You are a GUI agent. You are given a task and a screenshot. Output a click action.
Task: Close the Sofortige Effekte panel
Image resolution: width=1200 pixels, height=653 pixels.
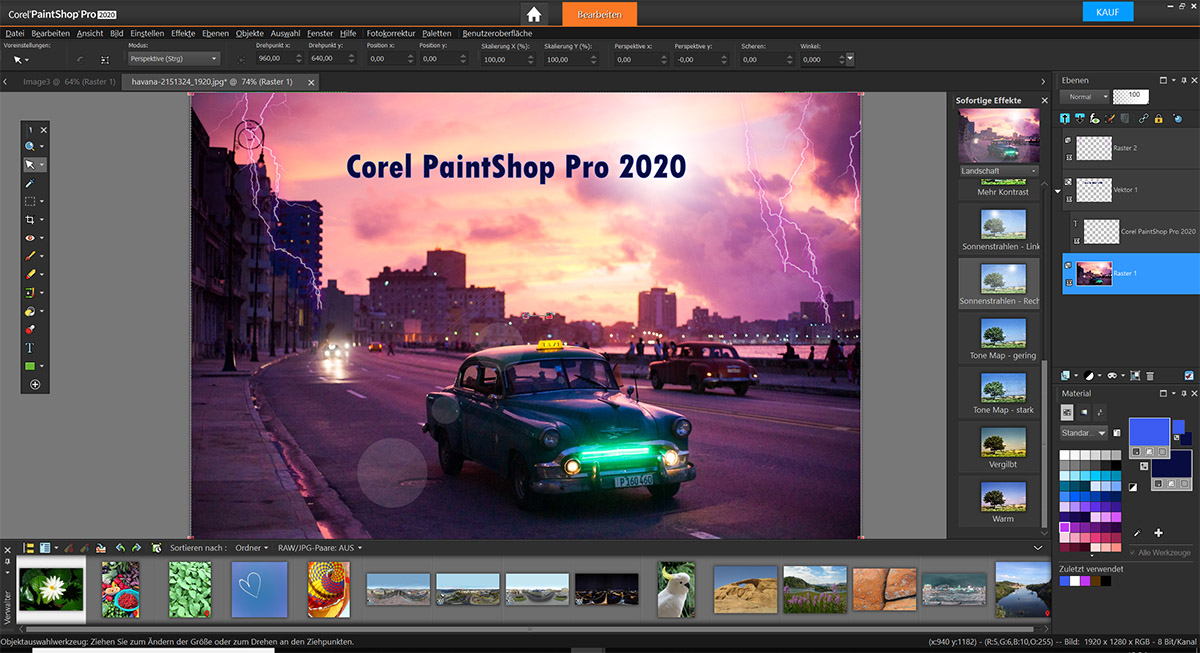(x=1044, y=101)
